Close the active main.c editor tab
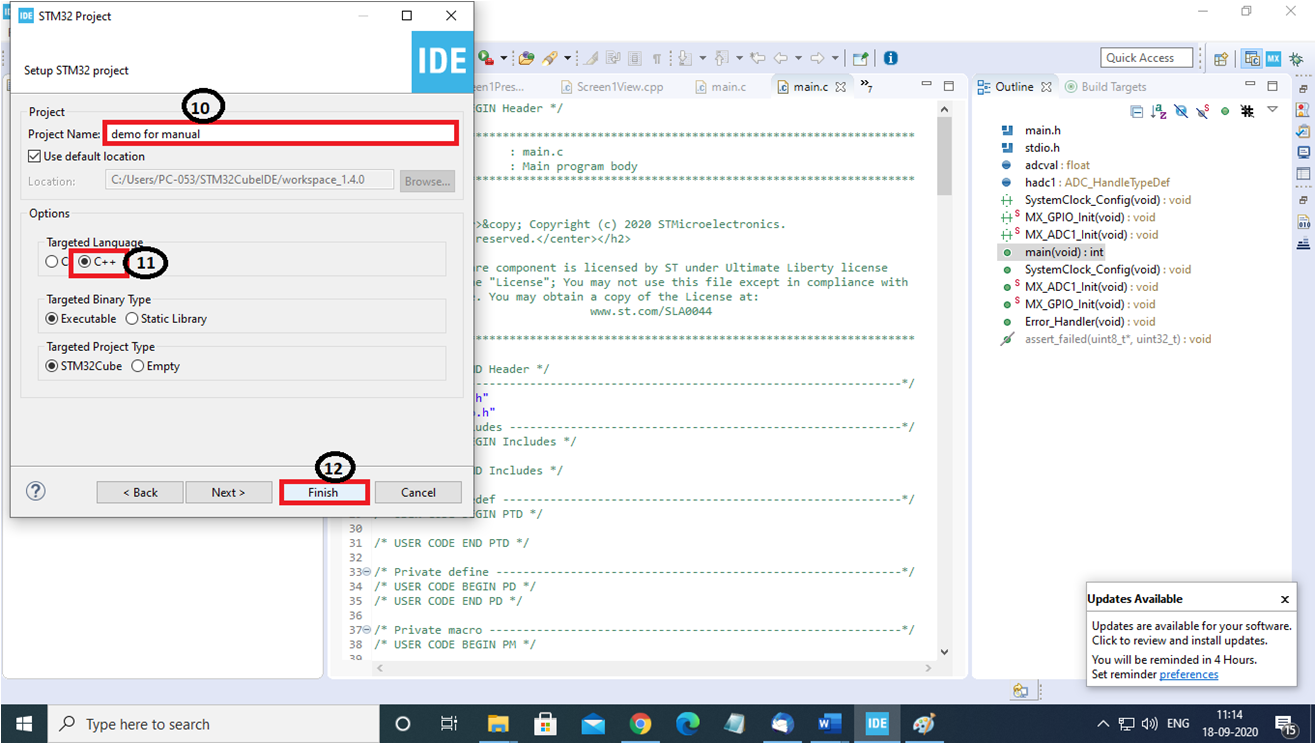This screenshot has height=744, width=1316. 840,87
